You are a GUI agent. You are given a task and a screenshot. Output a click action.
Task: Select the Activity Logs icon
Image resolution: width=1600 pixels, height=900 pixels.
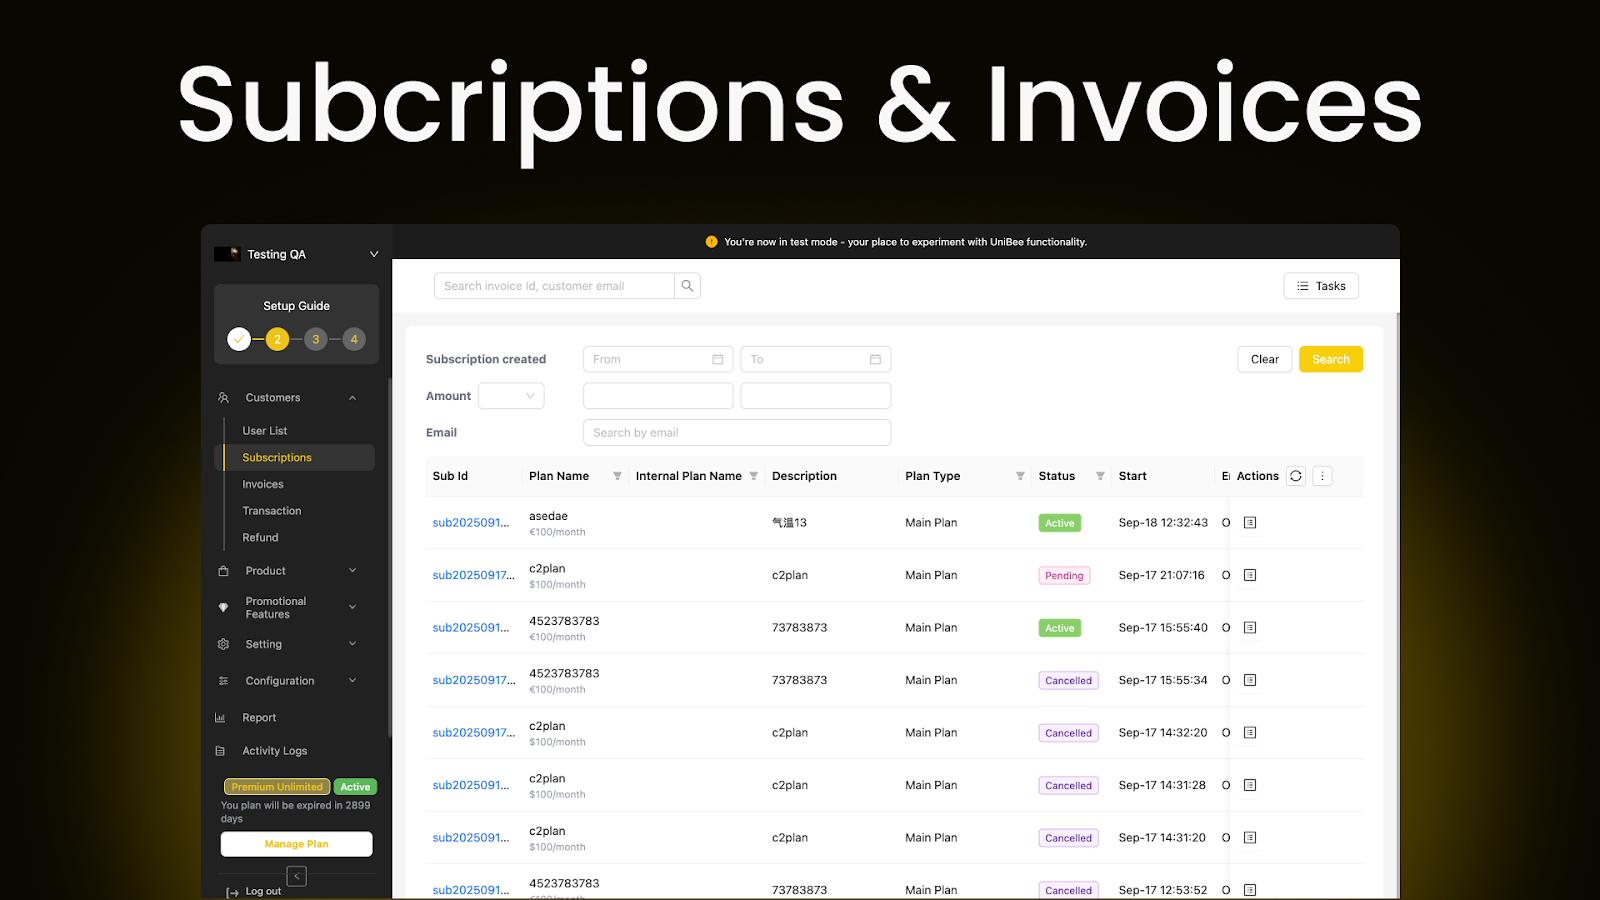(223, 750)
